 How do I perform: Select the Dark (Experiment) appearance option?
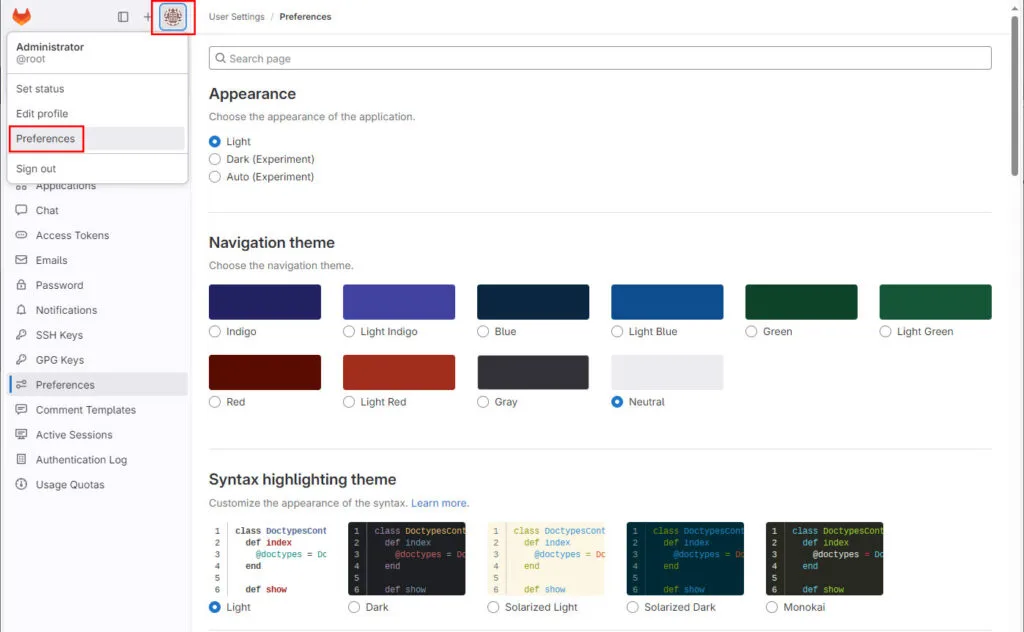[x=215, y=159]
